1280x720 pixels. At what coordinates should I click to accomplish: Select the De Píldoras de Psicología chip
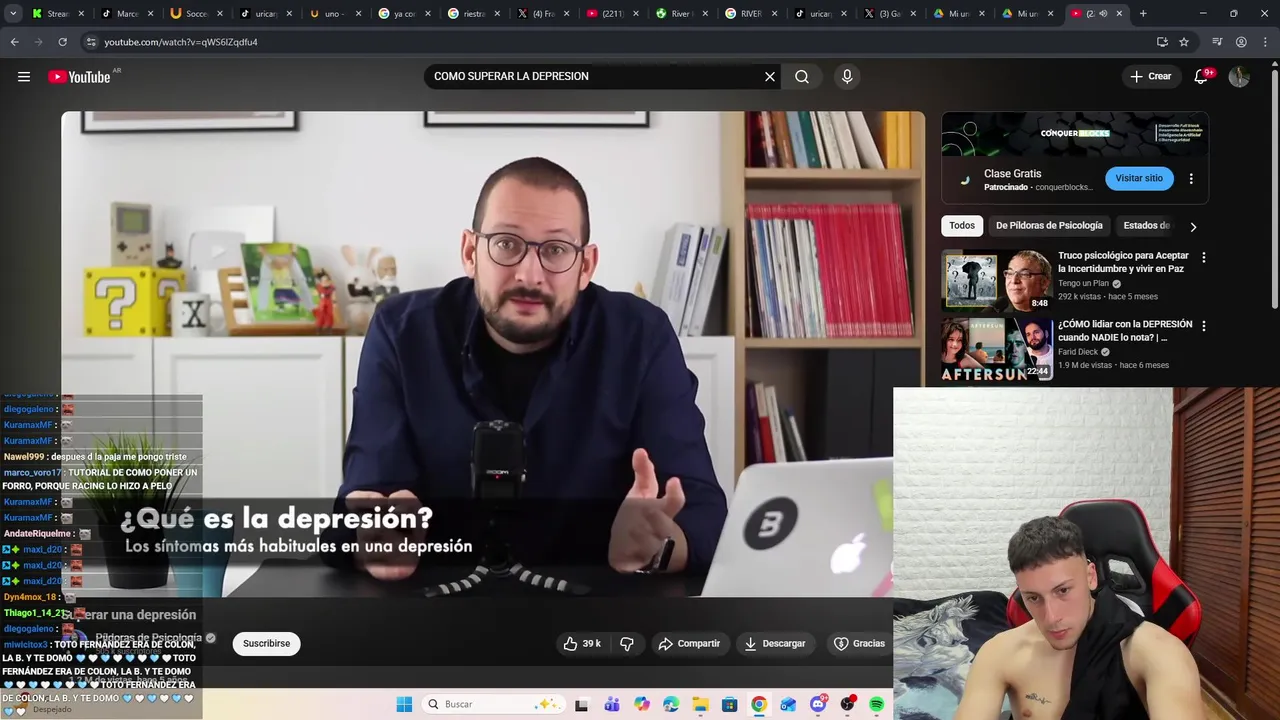click(1049, 226)
